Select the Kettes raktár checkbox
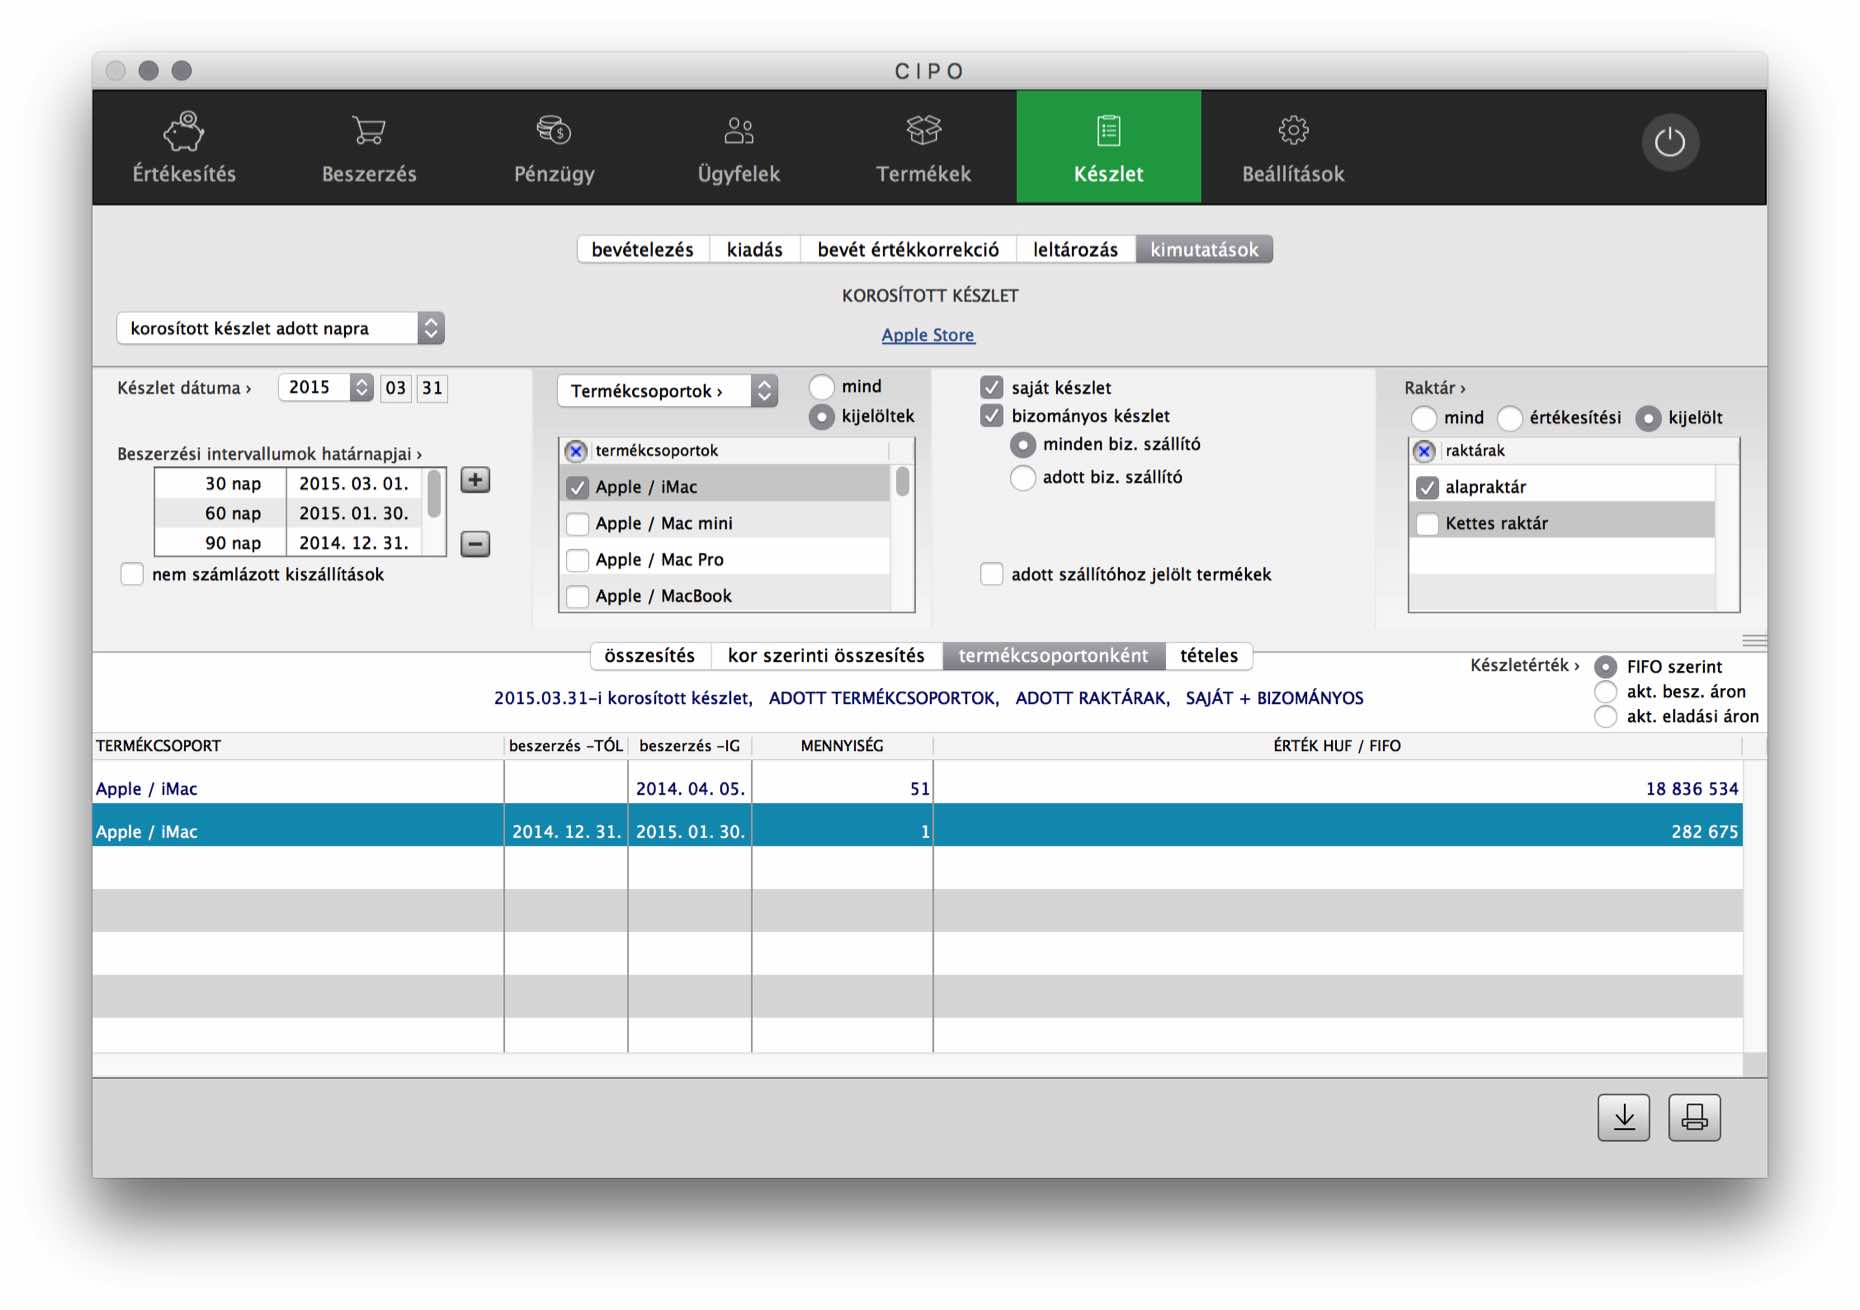1860x1310 pixels. coord(1427,523)
